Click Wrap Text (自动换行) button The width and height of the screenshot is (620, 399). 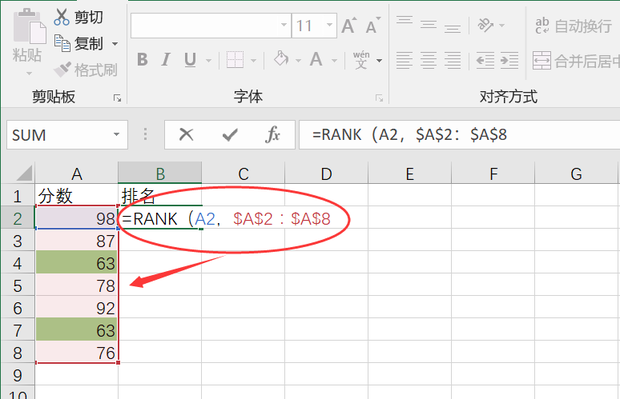(573, 26)
